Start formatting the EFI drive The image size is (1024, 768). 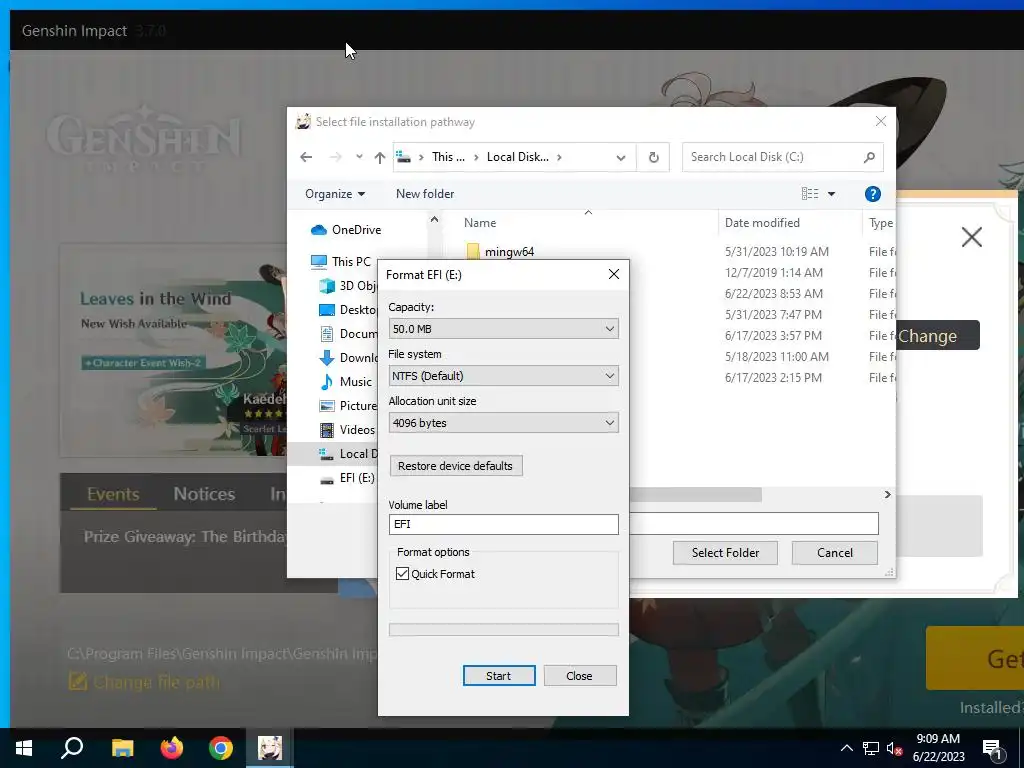click(x=499, y=676)
